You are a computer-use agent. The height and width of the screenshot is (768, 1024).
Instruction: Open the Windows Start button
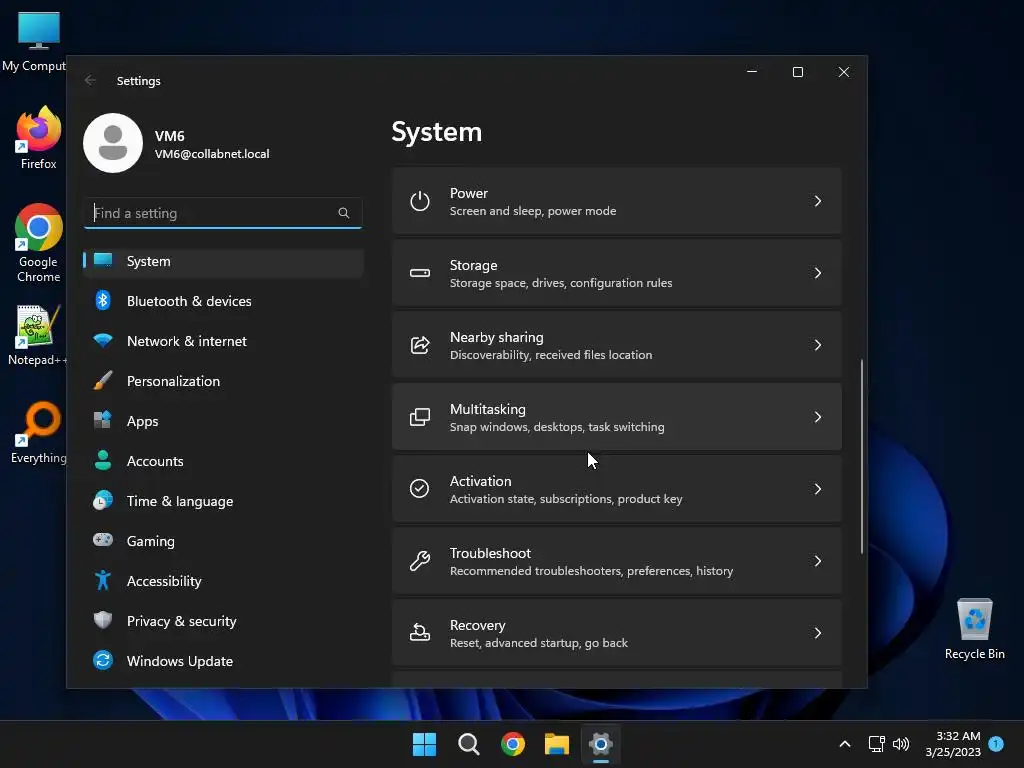click(424, 744)
